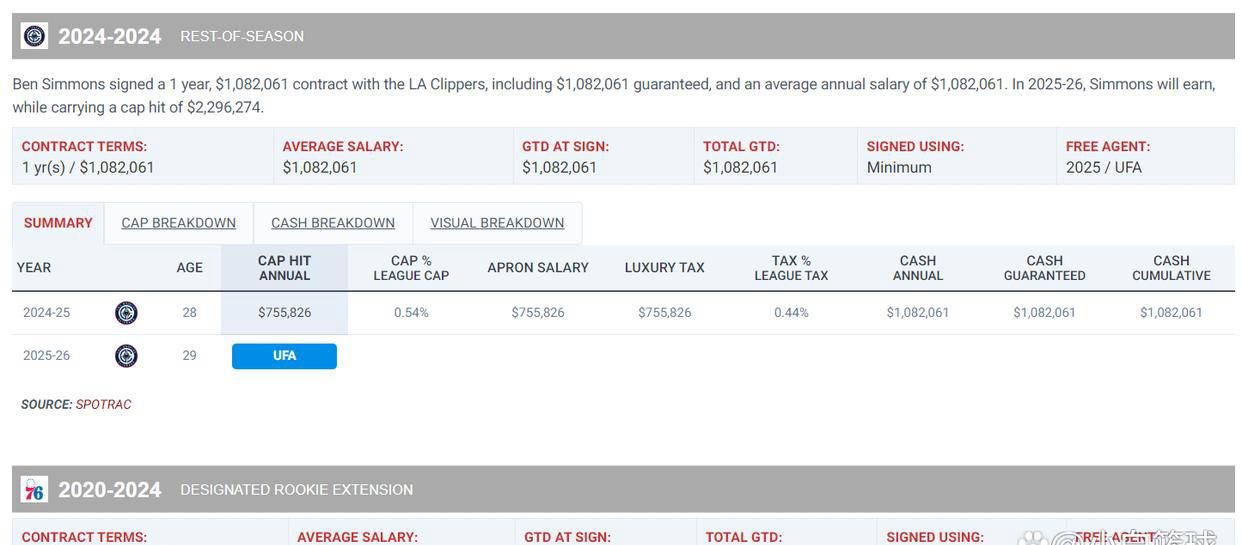Click the blue UFA badge for 2025-26
Image resolution: width=1242 pixels, height=545 pixels.
[x=284, y=356]
